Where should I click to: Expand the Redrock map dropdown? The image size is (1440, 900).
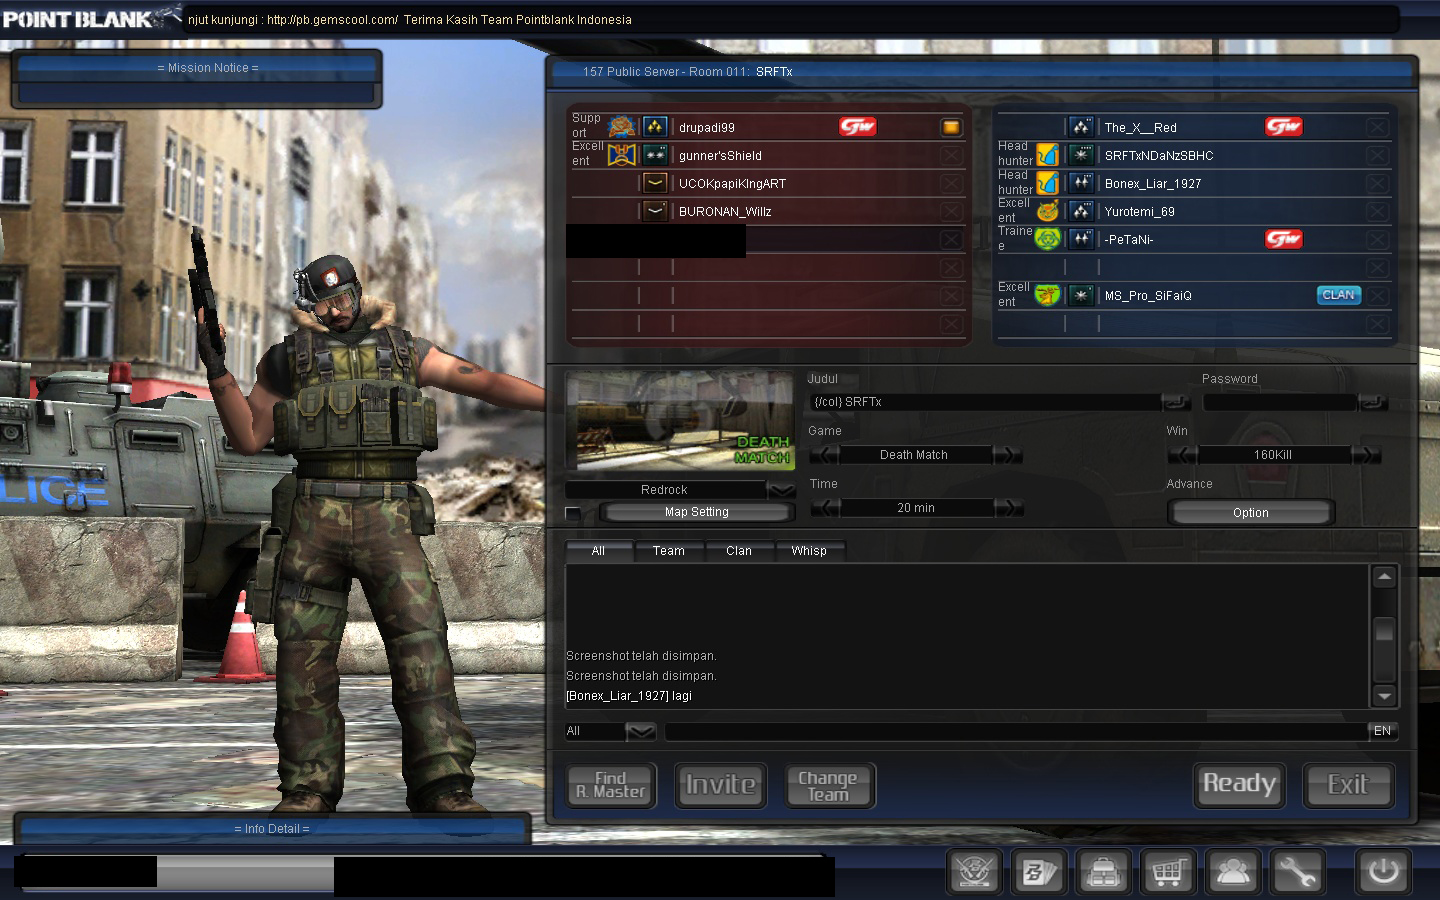pos(781,489)
